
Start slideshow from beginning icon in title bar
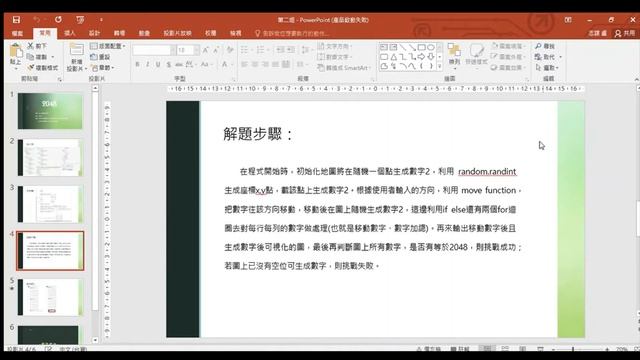coord(80,20)
